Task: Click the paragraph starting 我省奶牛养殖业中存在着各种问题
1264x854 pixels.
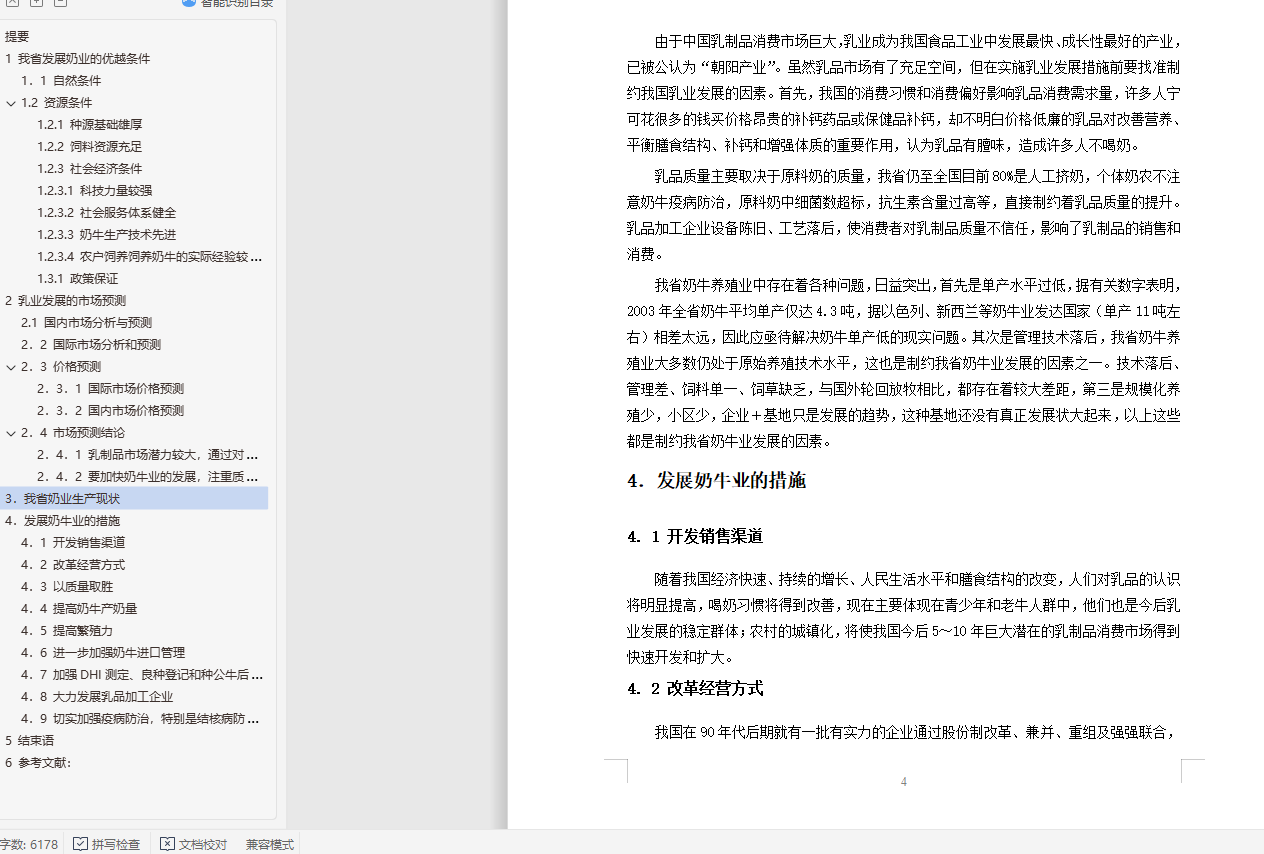Action: point(904,362)
